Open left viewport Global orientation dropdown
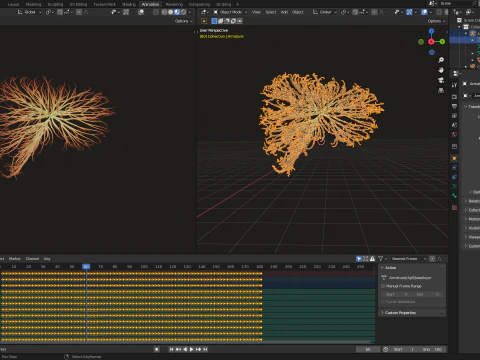480x360 pixels. 29,12
